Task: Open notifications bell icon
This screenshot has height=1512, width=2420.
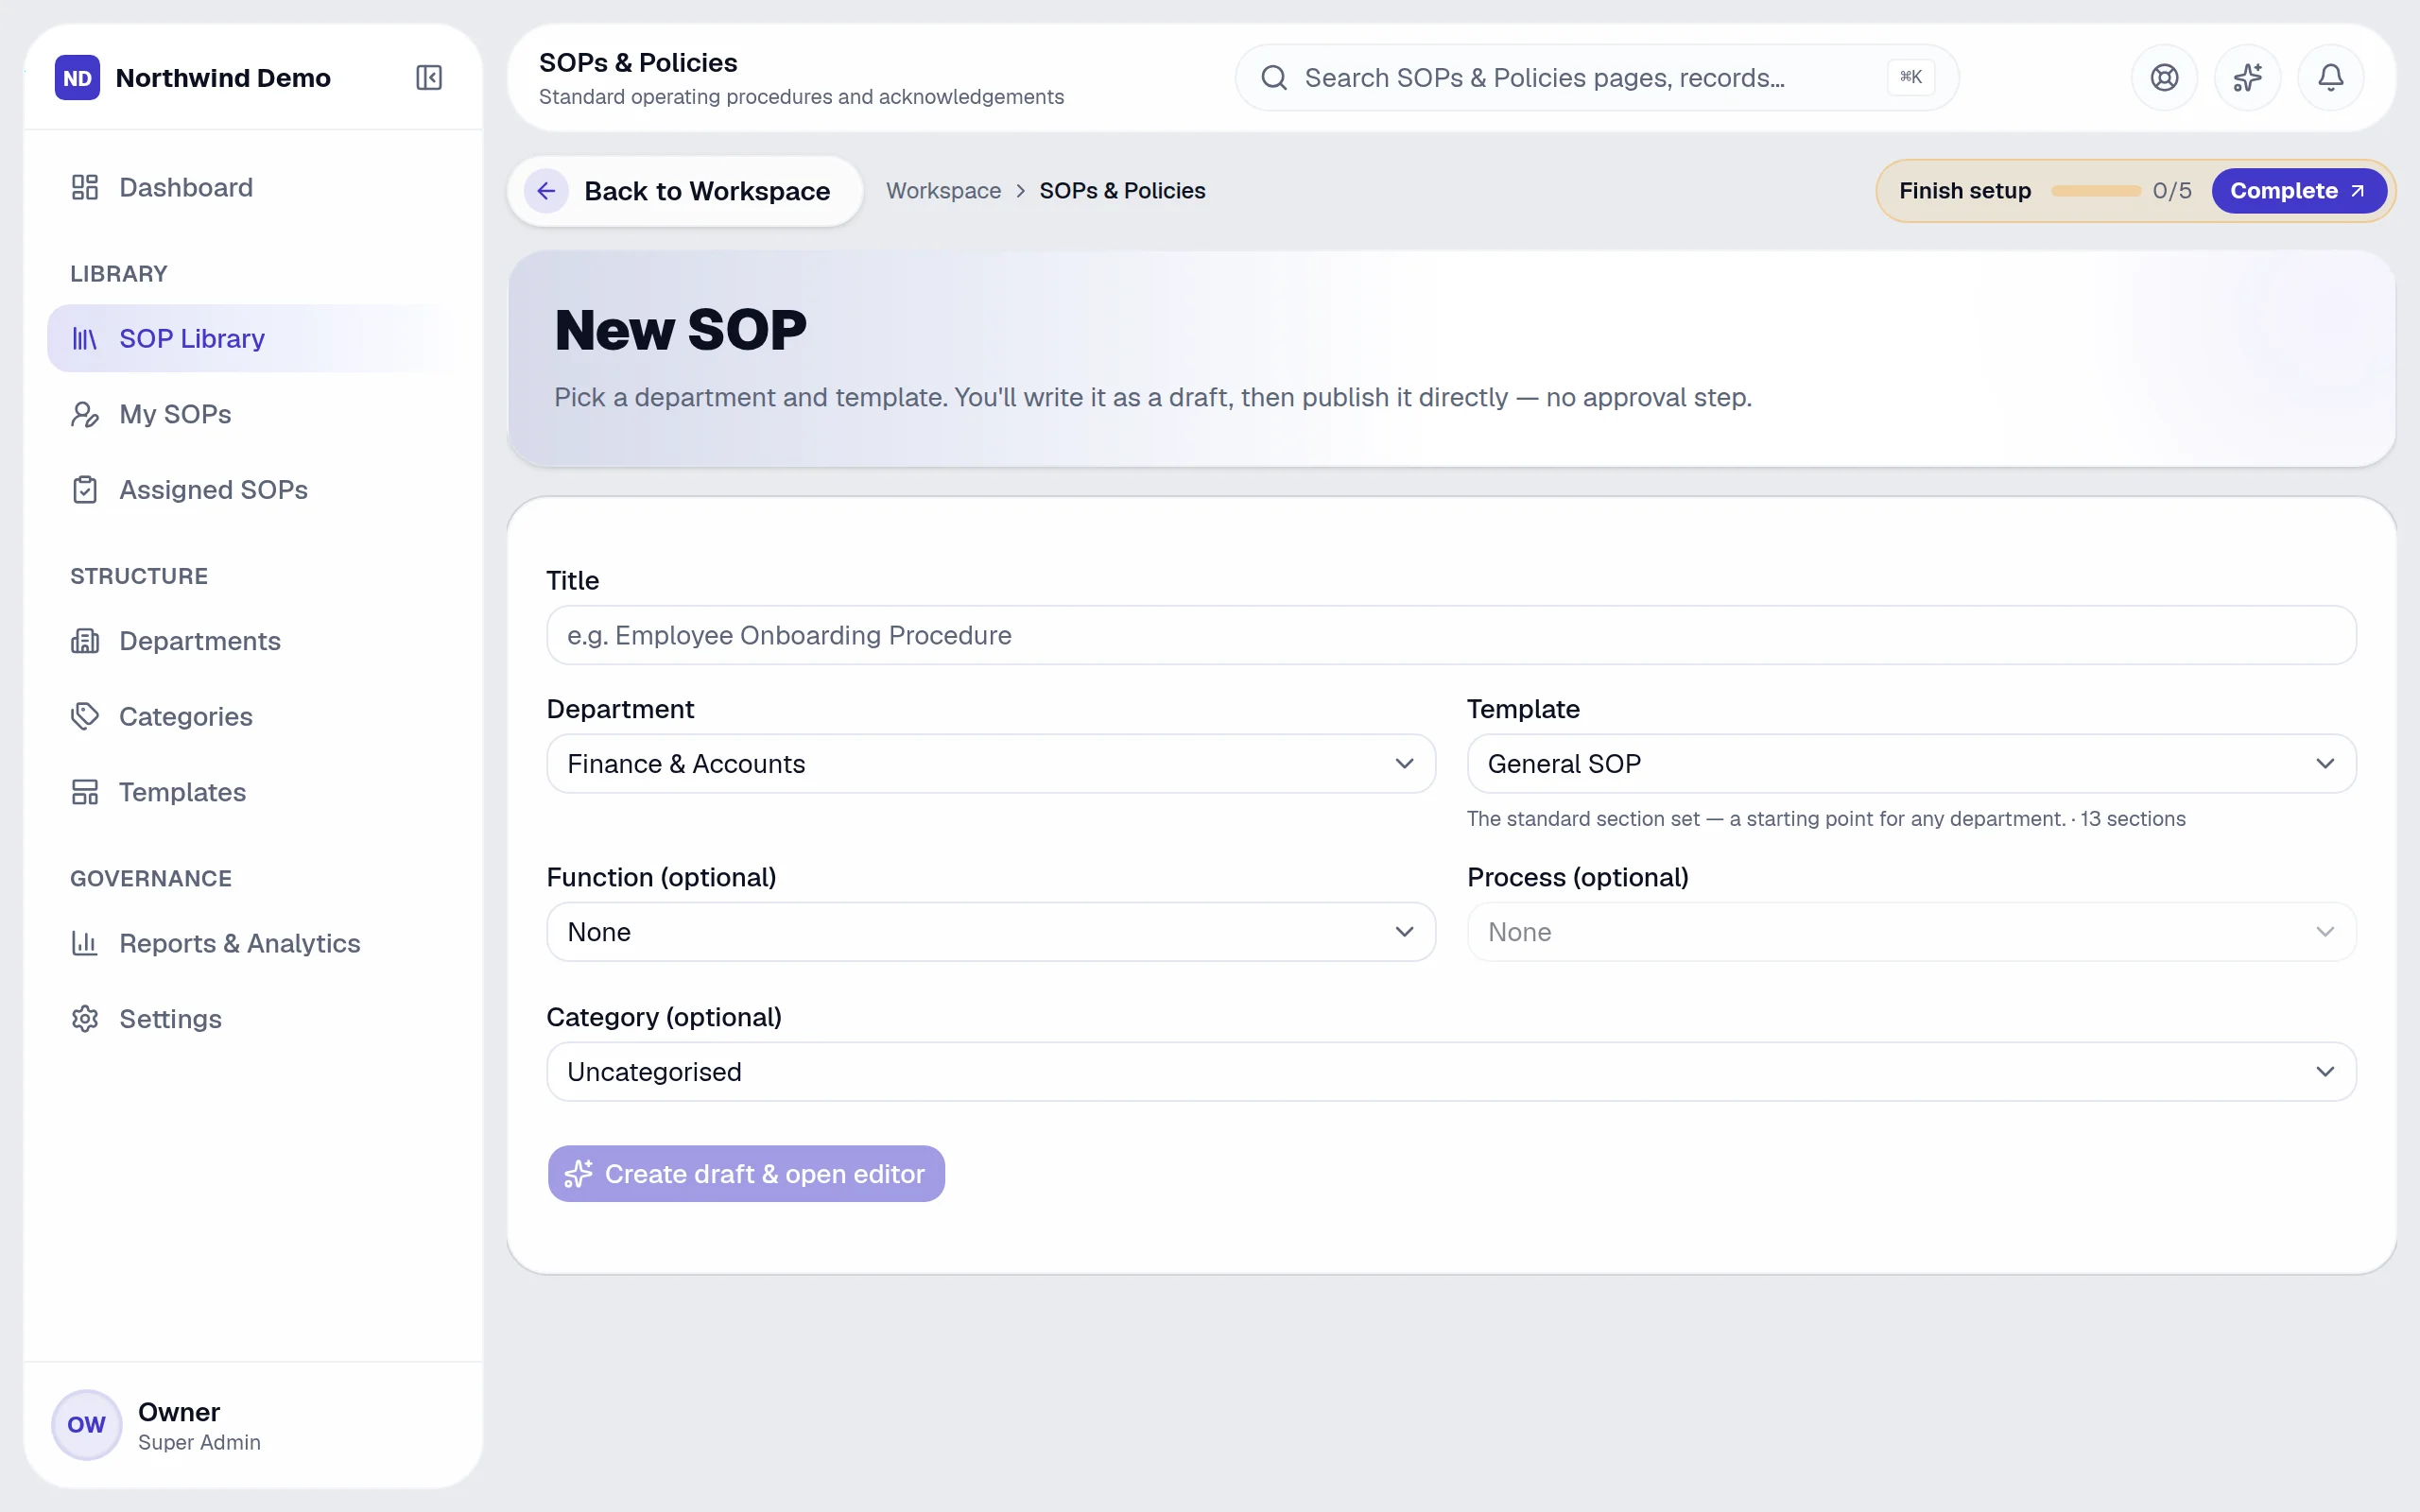Action: 2330,78
